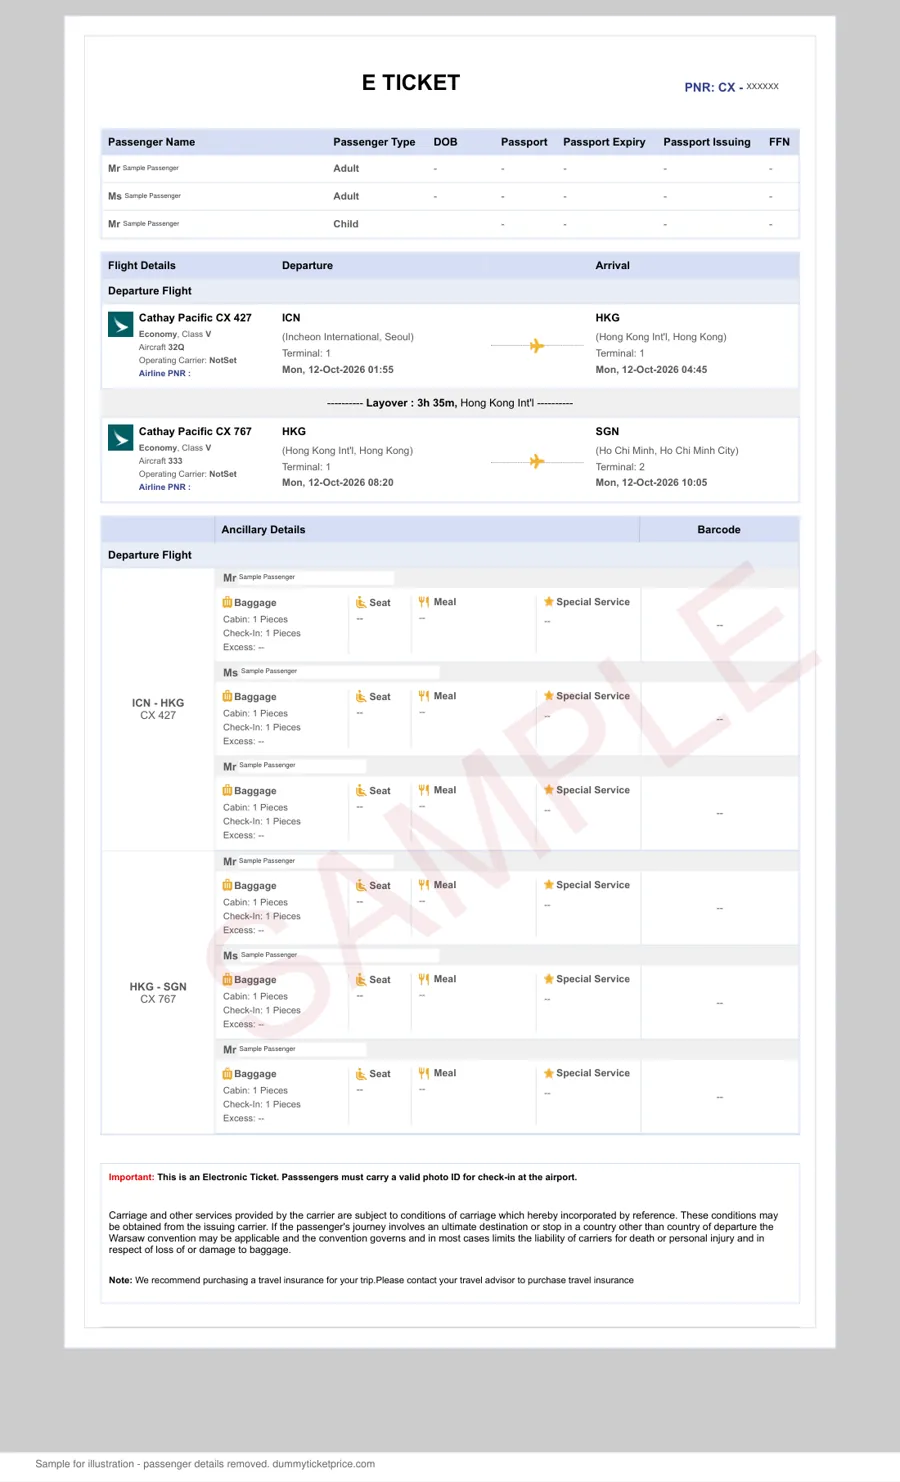The image size is (900, 1482).
Task: Click the dummyticketprice.com footer text
Action: 323,1464
